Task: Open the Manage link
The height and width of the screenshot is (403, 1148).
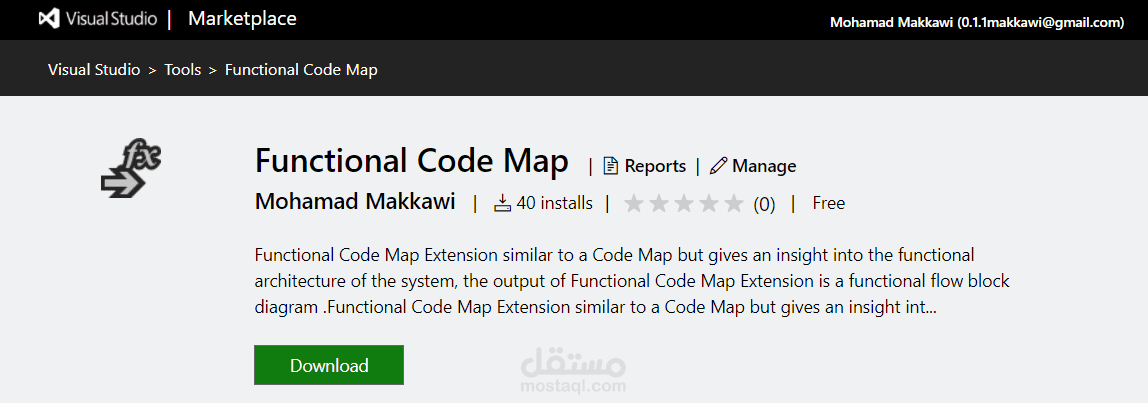Action: tap(764, 166)
